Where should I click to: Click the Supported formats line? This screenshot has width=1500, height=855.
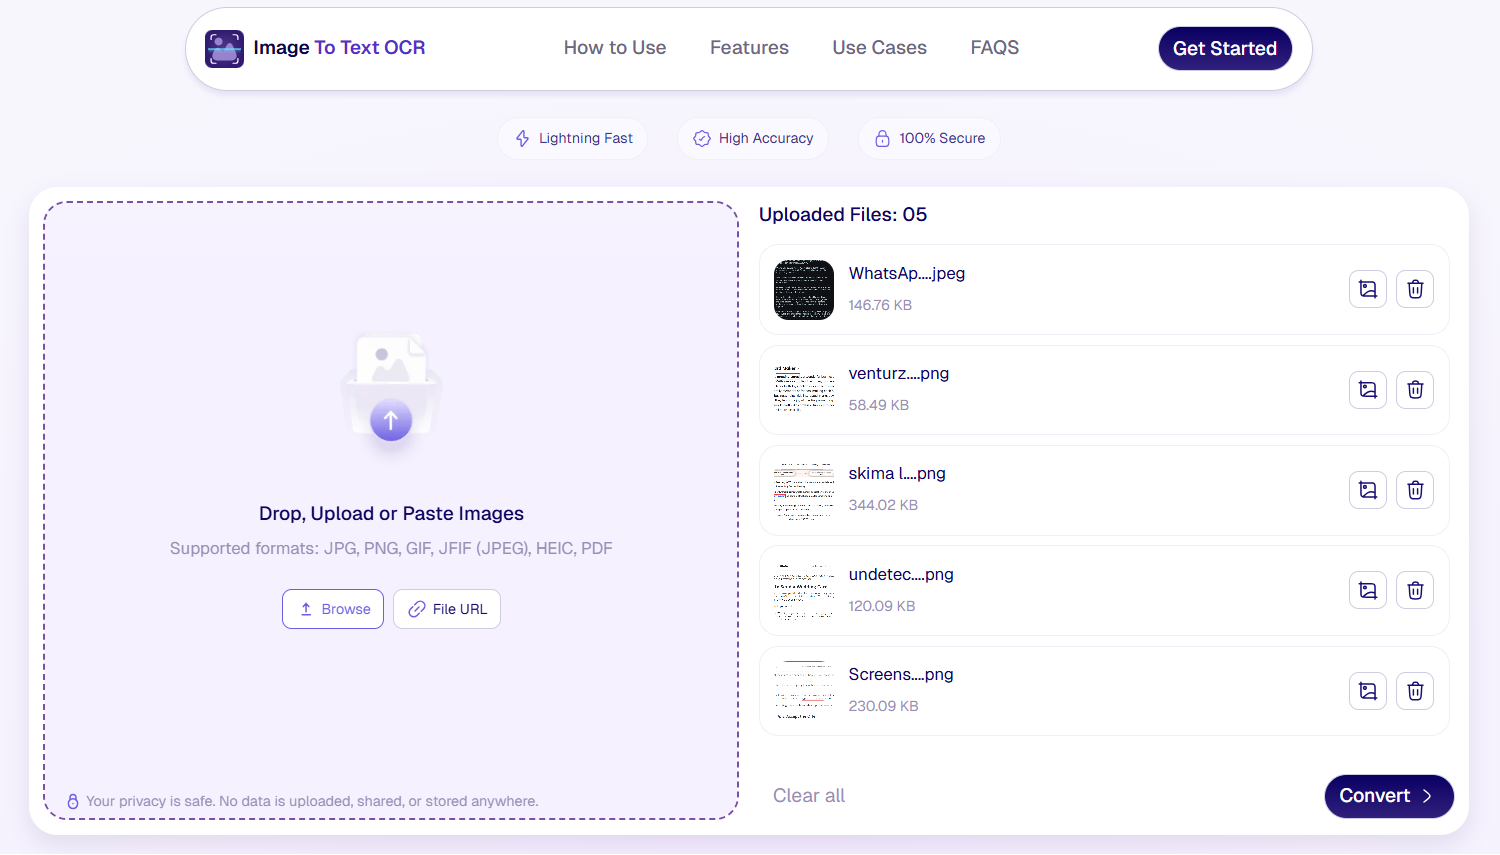[x=391, y=548]
